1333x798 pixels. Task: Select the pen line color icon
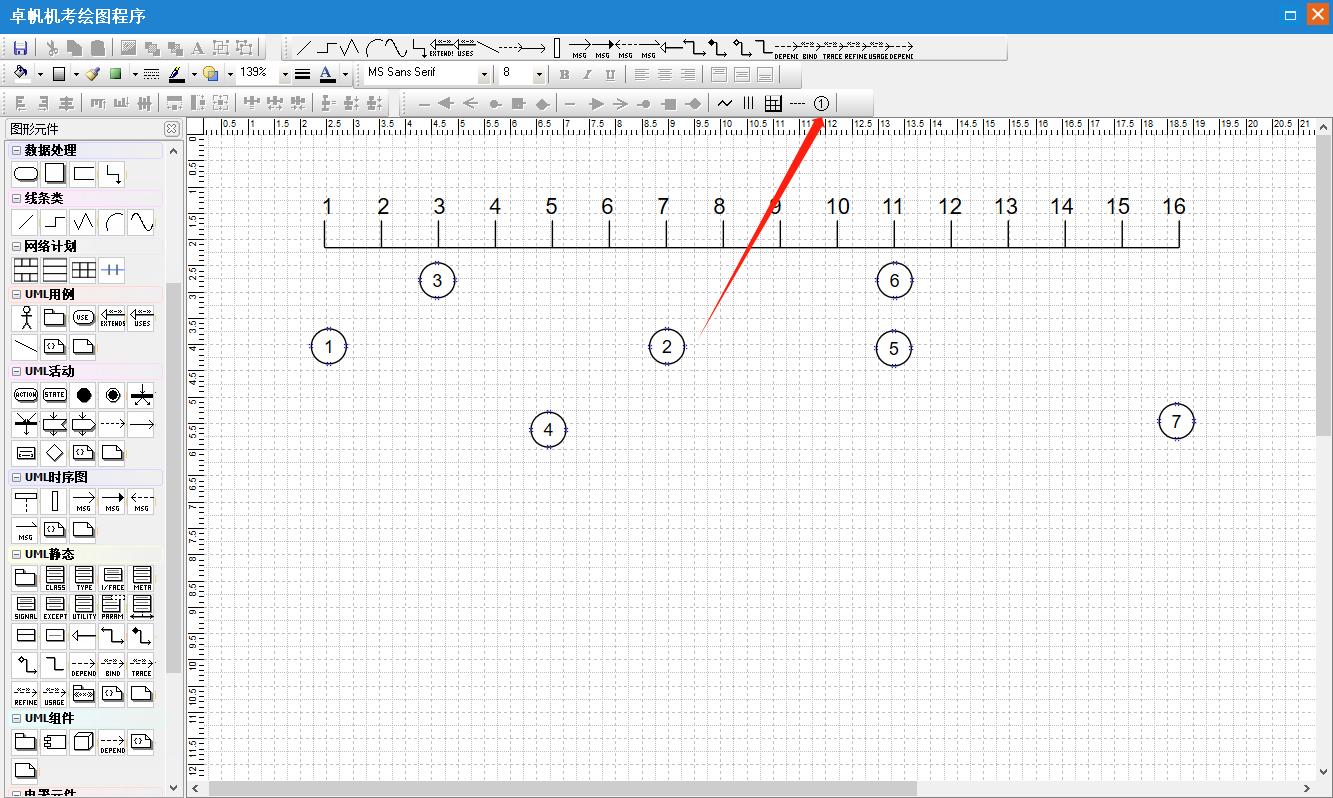176,74
